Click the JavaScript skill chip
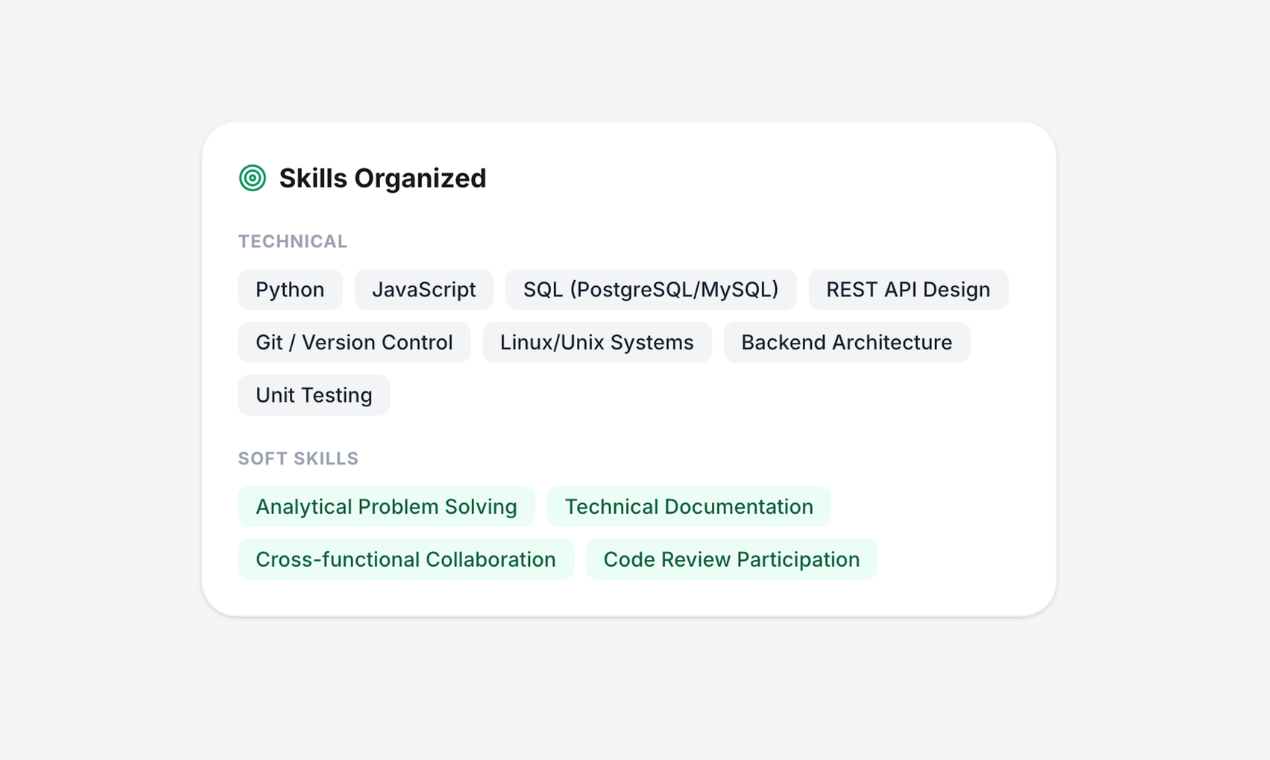 [424, 290]
